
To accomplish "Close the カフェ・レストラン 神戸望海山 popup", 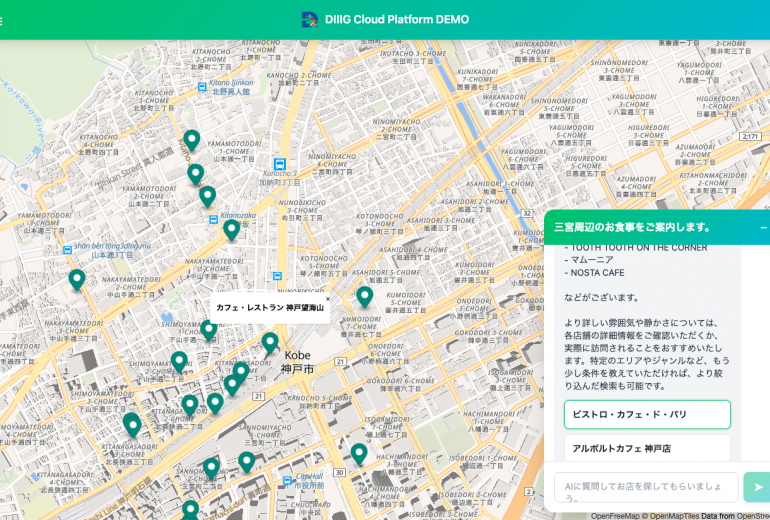I will (x=327, y=298).
